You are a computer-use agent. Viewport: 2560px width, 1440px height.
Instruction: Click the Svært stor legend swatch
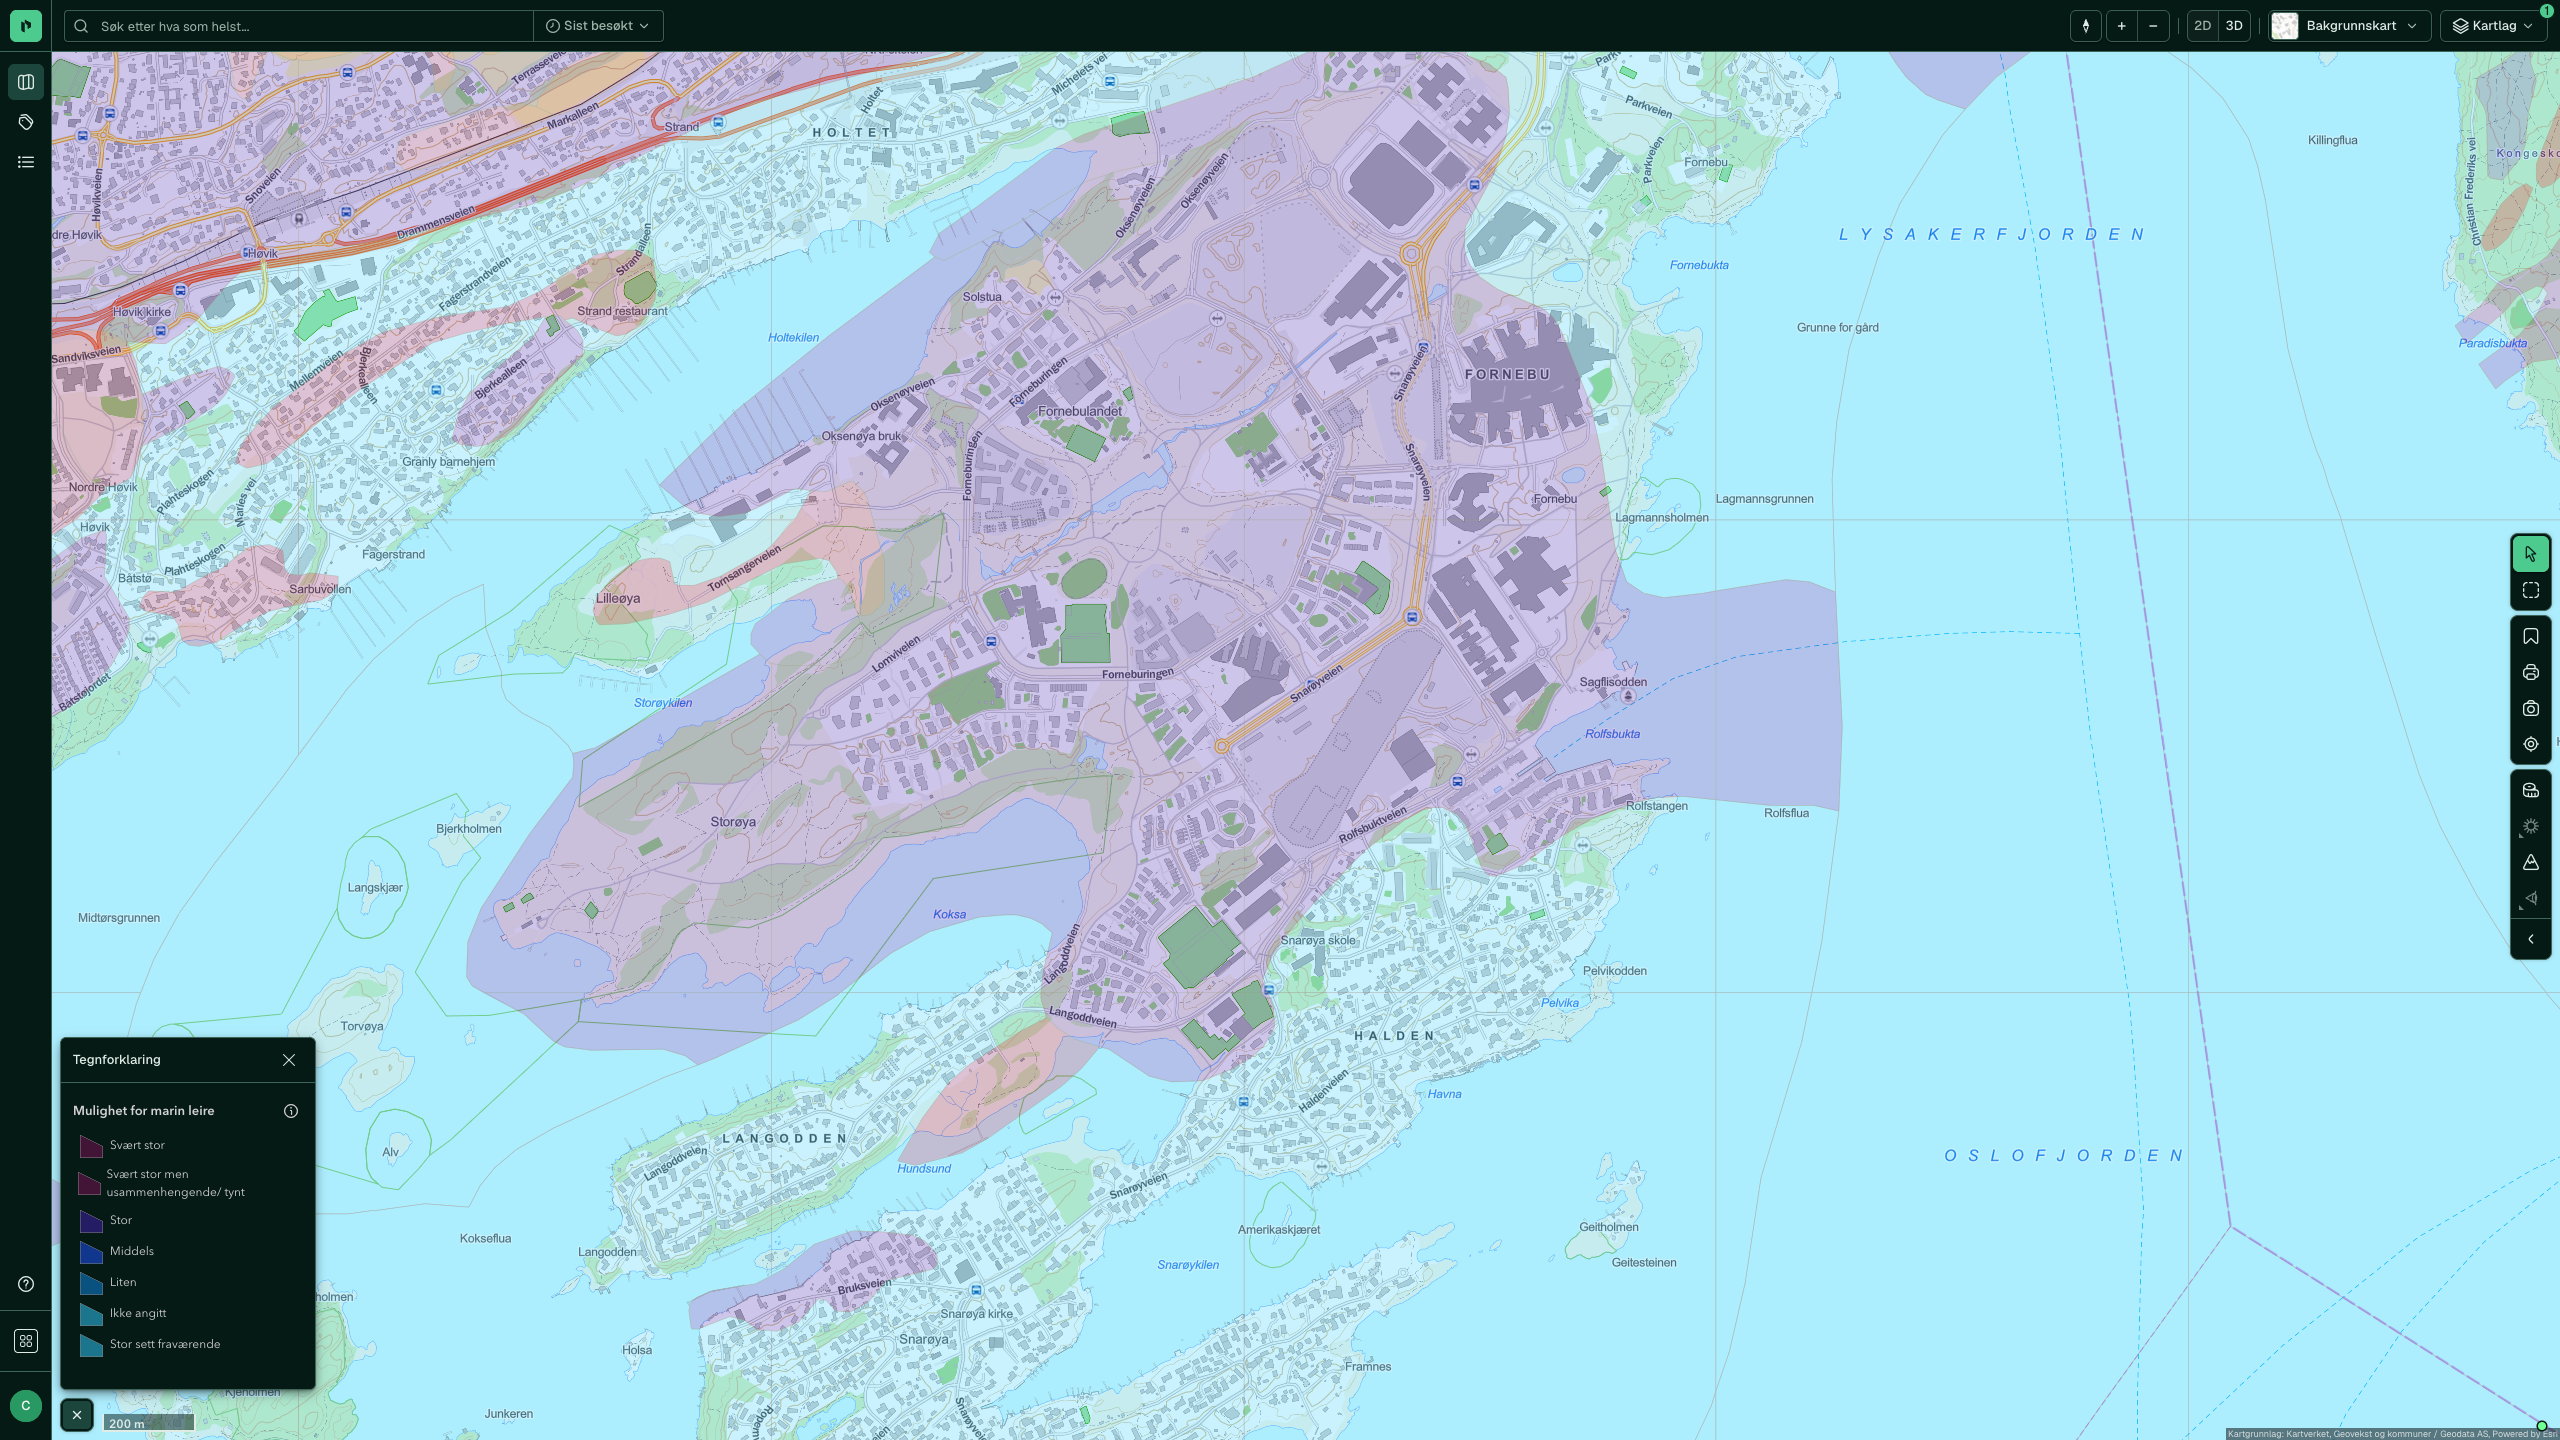point(91,1146)
